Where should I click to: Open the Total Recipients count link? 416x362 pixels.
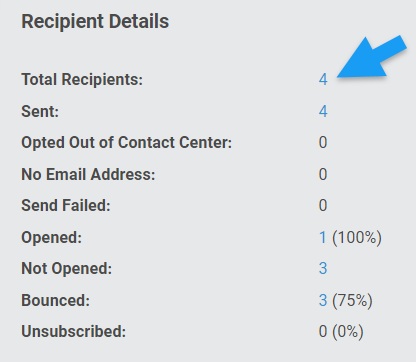(x=323, y=80)
